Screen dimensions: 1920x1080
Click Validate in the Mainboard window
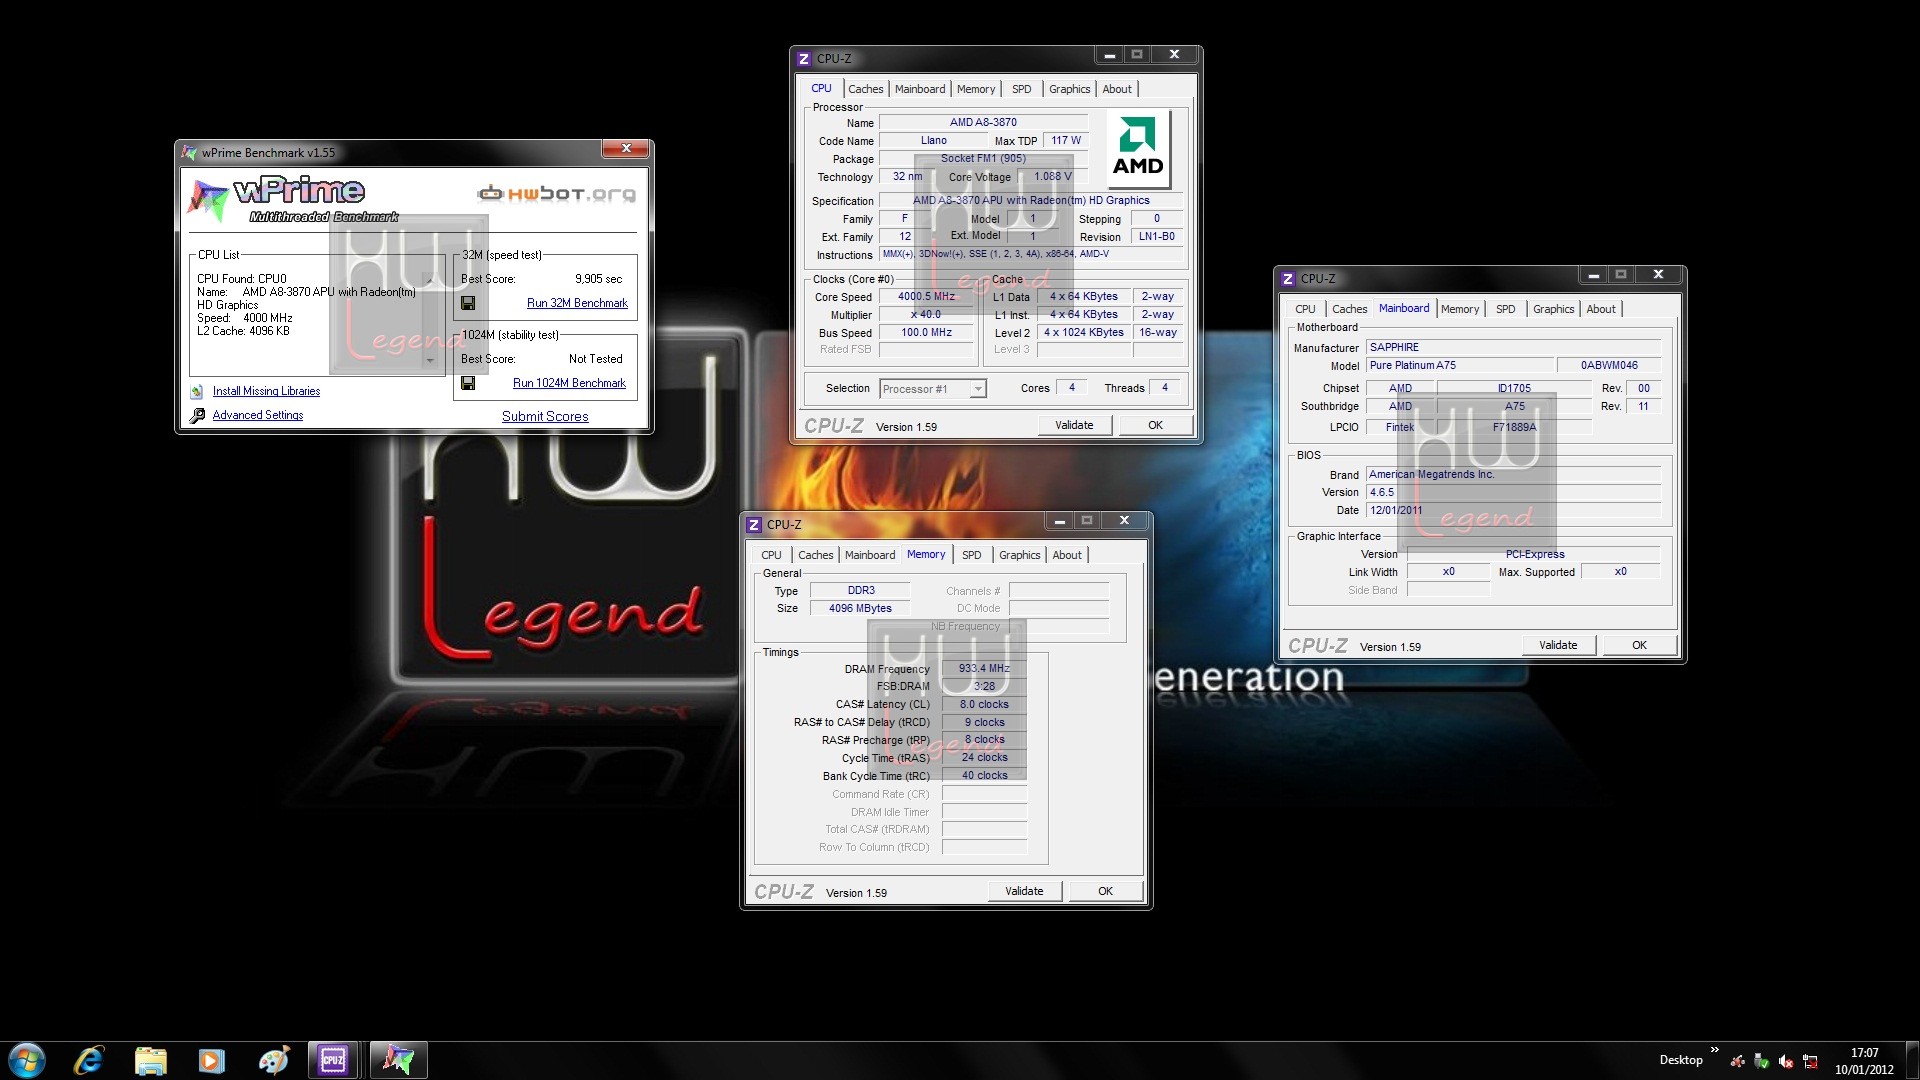(x=1558, y=645)
